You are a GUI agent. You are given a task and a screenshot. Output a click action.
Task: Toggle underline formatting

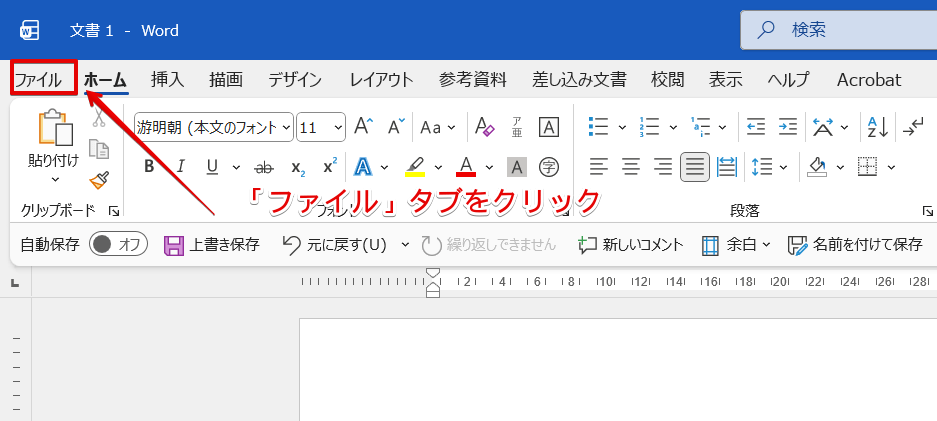(212, 167)
